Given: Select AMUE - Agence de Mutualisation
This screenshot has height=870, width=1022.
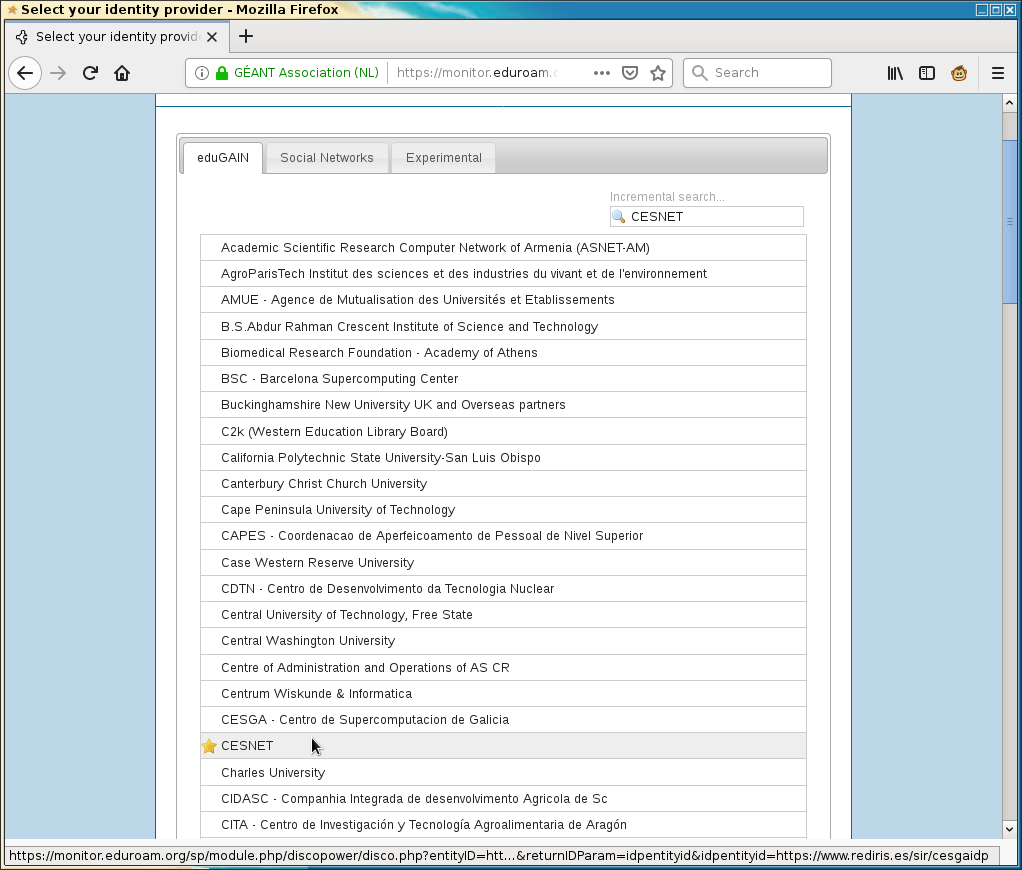Looking at the screenshot, I should coord(503,300).
